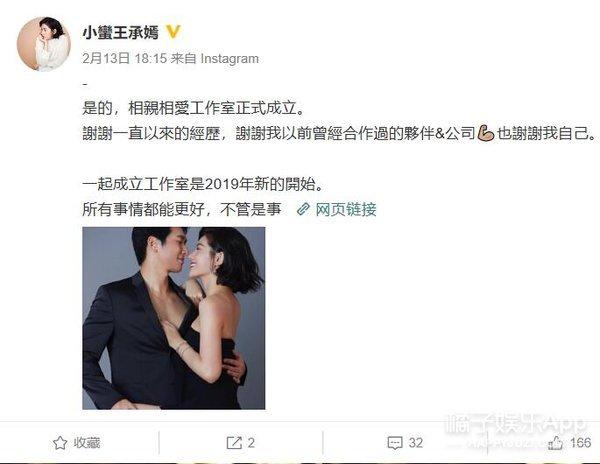Screen dimensions: 600x464
Task: Click the comment bubble icon
Action: point(395,443)
